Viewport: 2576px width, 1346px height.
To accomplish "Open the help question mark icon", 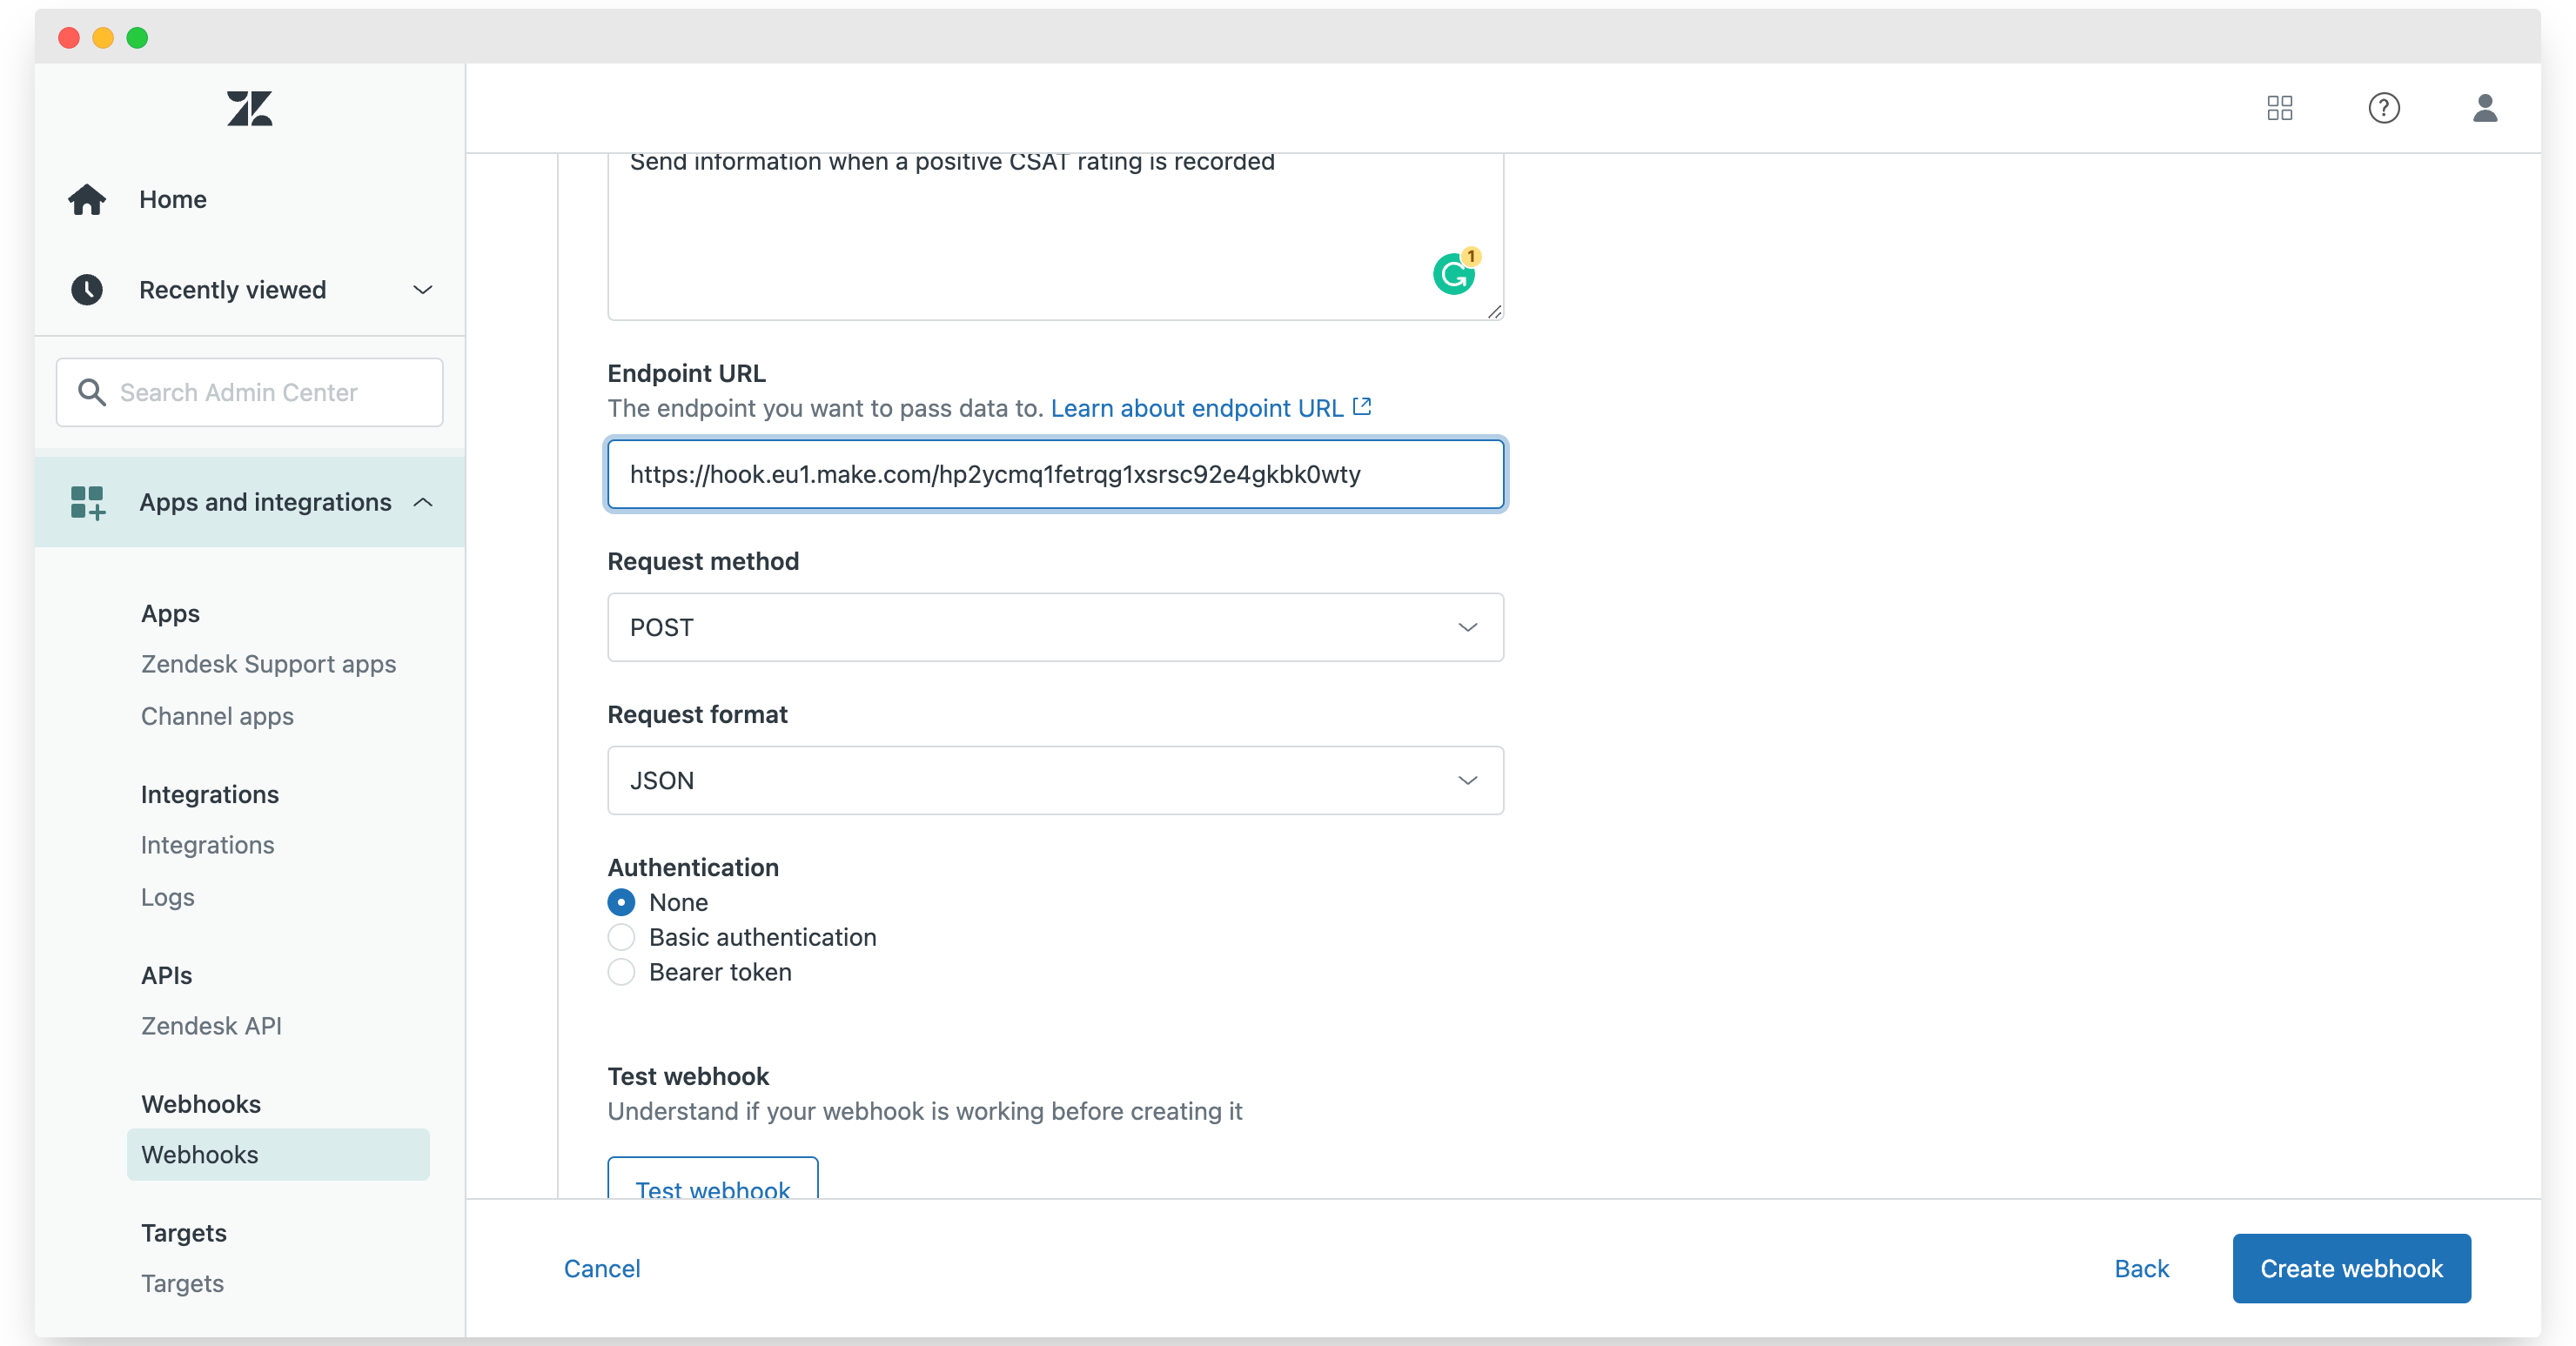I will tap(2384, 108).
